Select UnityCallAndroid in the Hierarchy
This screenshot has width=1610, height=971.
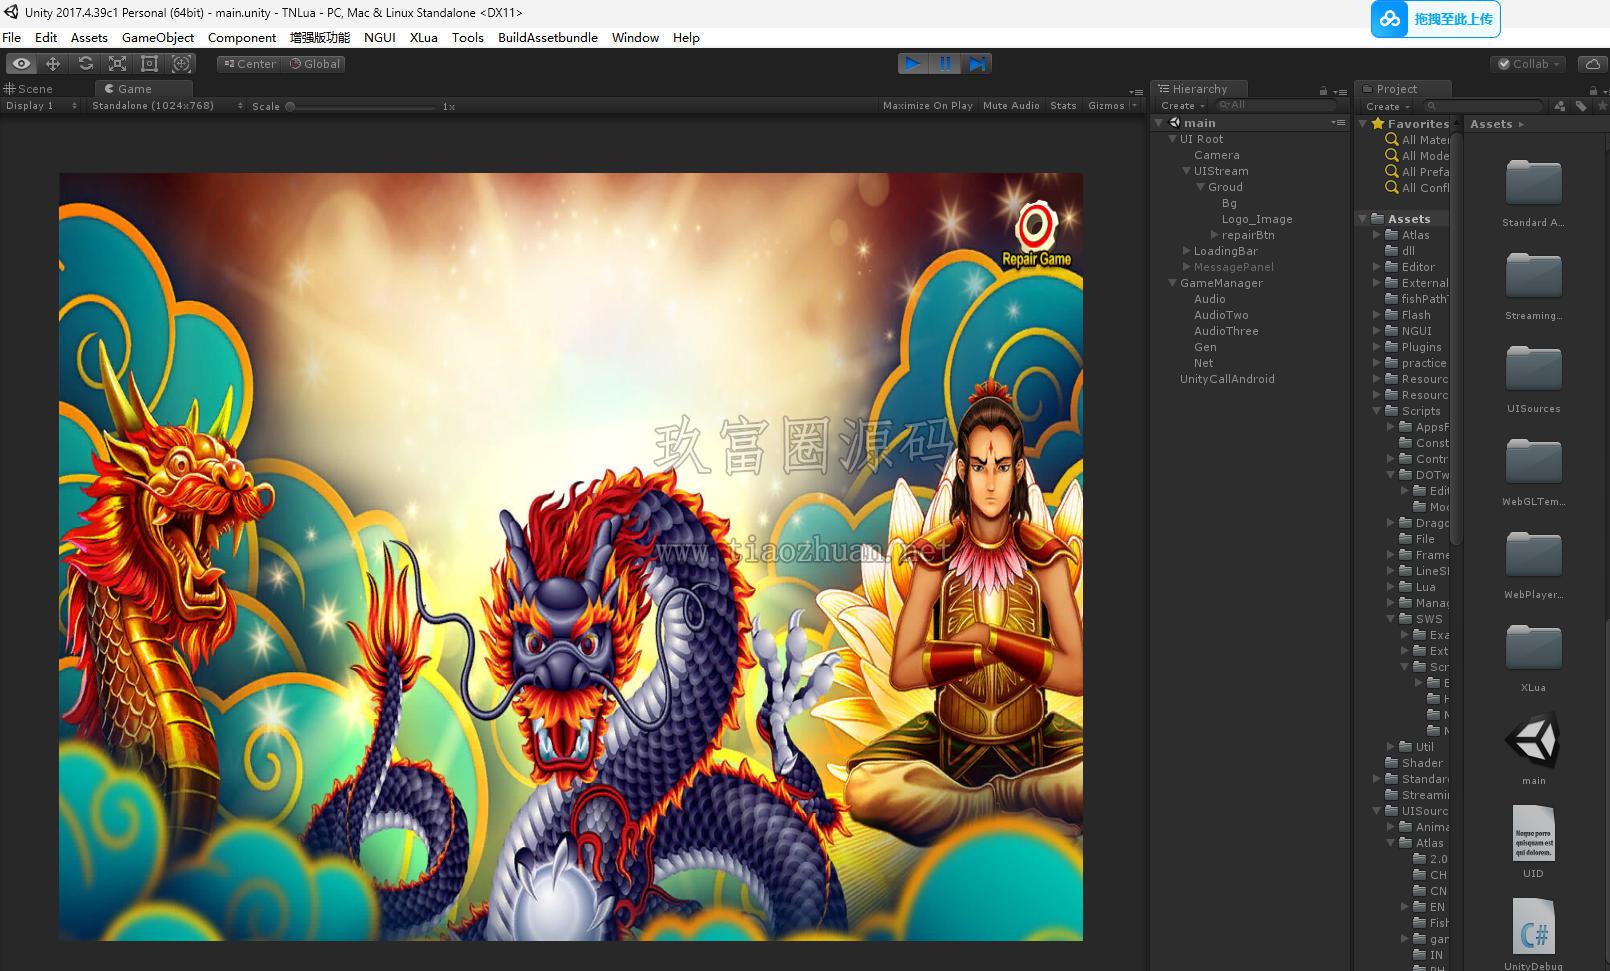1227,379
